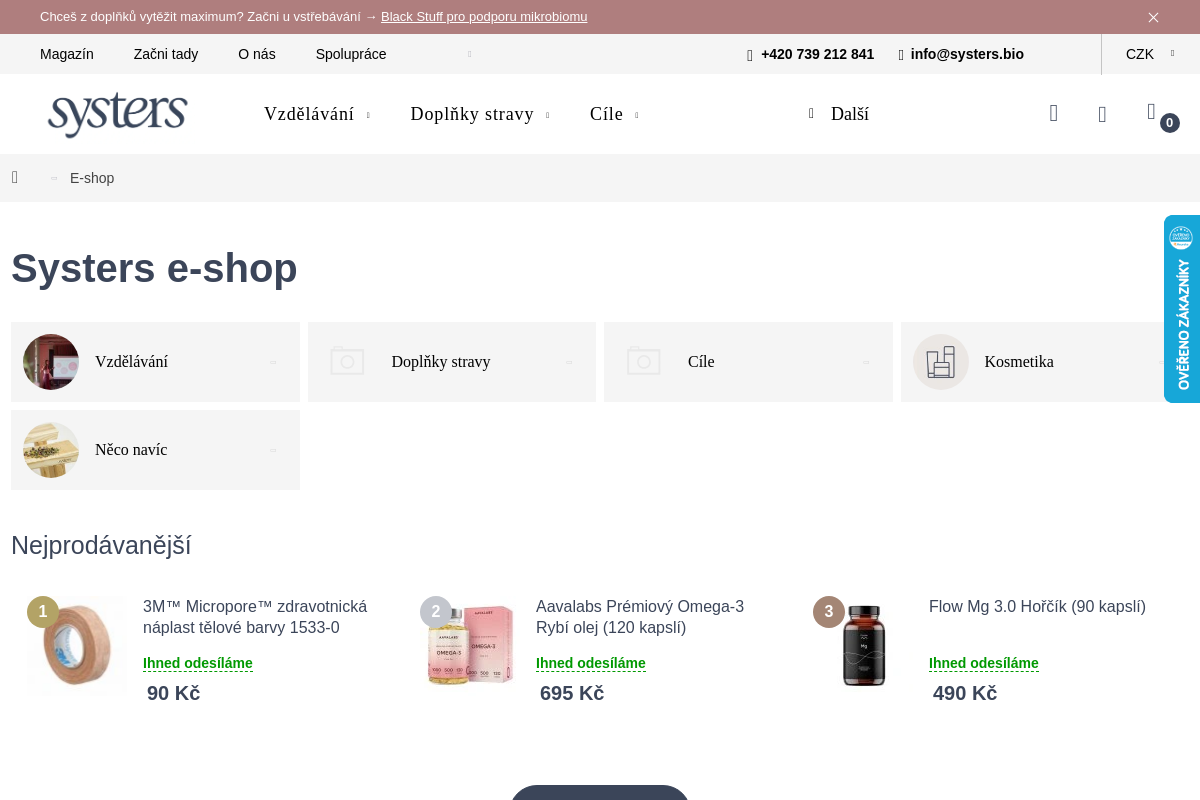The image size is (1200, 800).
Task: Open the Začni tady page
Action: click(166, 54)
